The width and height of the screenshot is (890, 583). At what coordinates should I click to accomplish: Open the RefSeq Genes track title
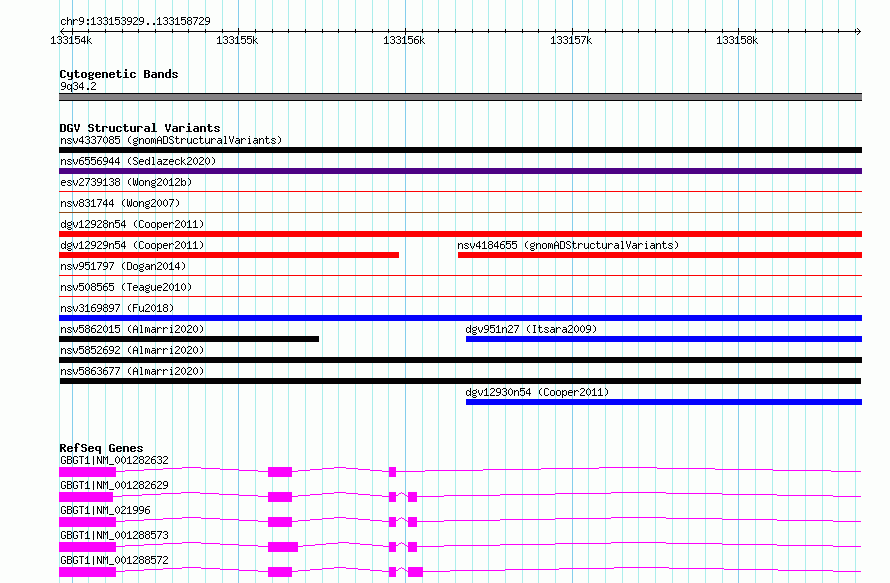[x=101, y=448]
